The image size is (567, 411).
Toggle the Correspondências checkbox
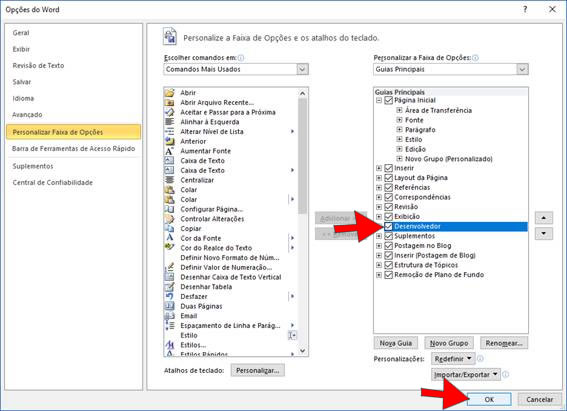[x=388, y=197]
